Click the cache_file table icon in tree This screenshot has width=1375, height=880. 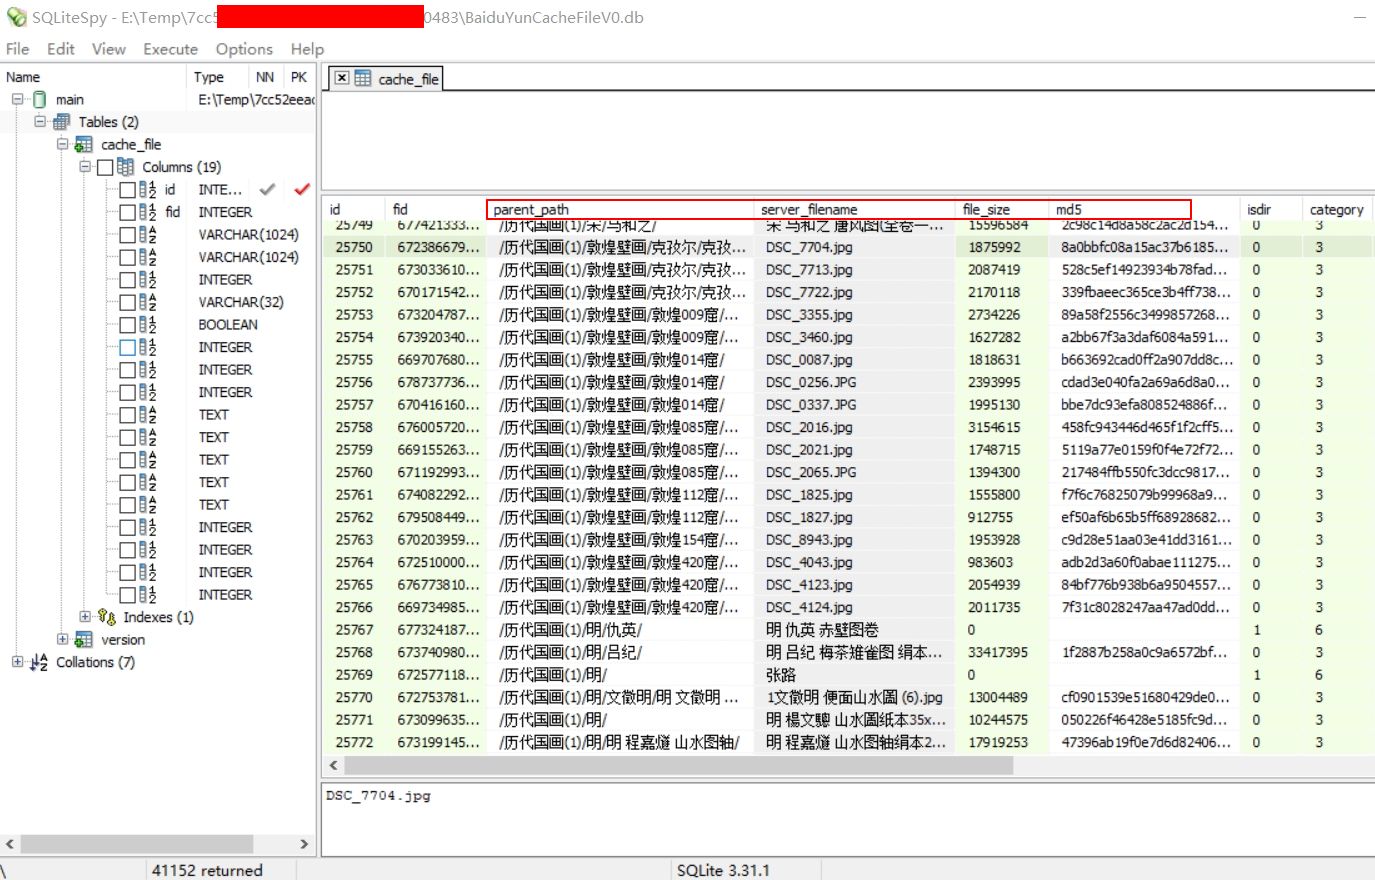coord(84,145)
